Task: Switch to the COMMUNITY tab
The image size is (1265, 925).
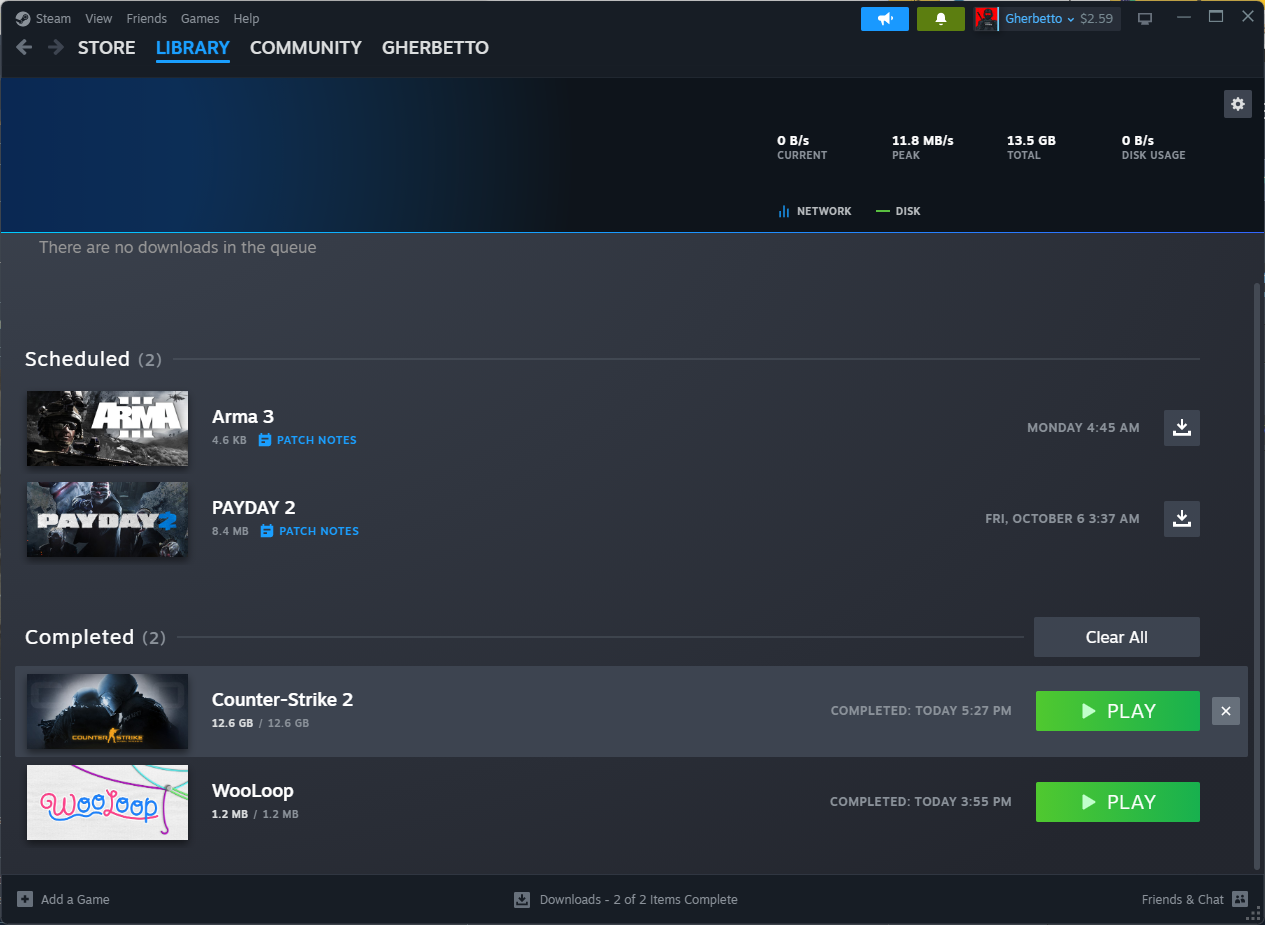Action: 306,48
